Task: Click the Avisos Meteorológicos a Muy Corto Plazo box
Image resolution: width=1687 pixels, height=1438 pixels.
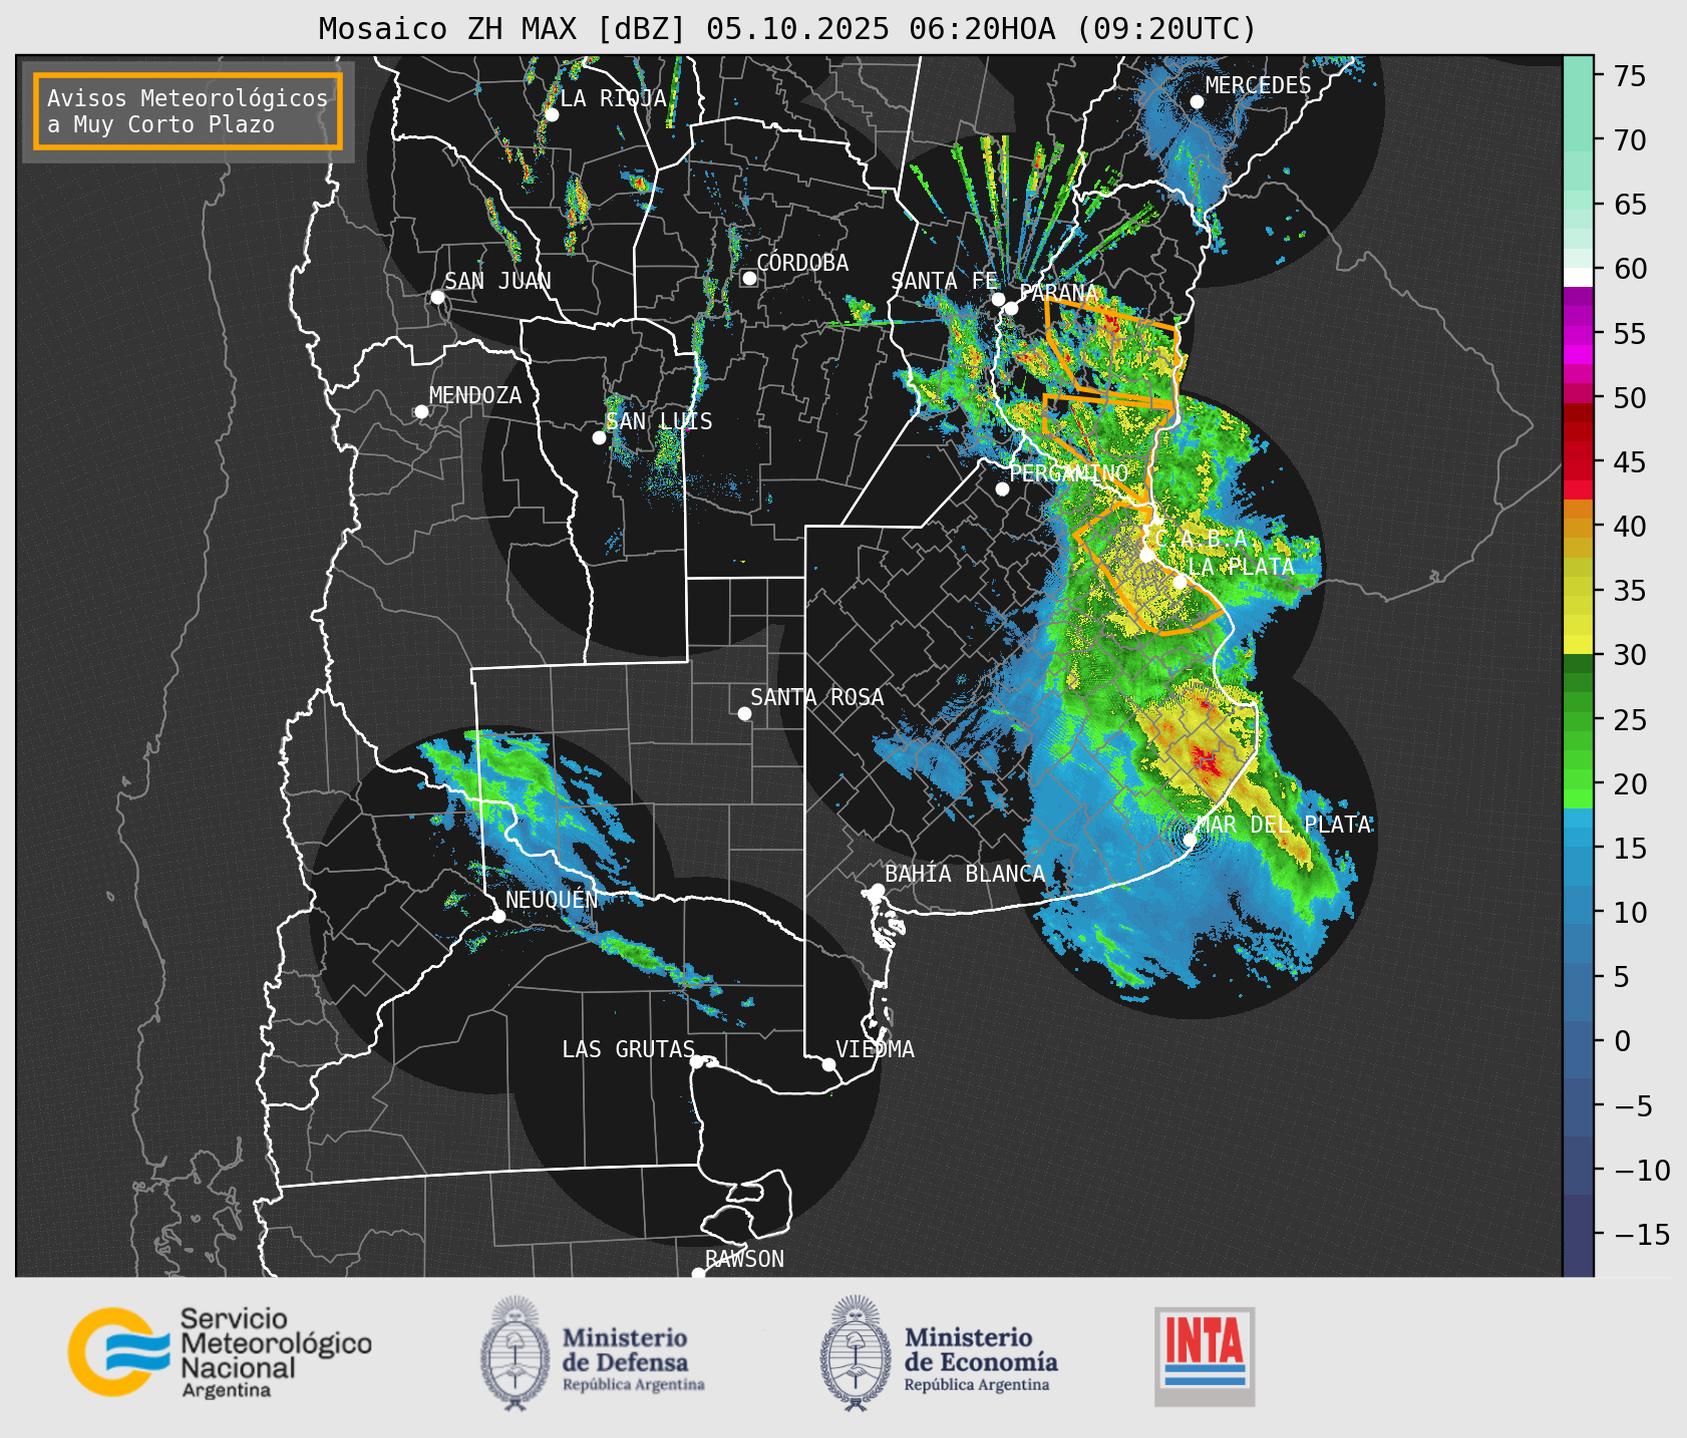Action: point(188,111)
